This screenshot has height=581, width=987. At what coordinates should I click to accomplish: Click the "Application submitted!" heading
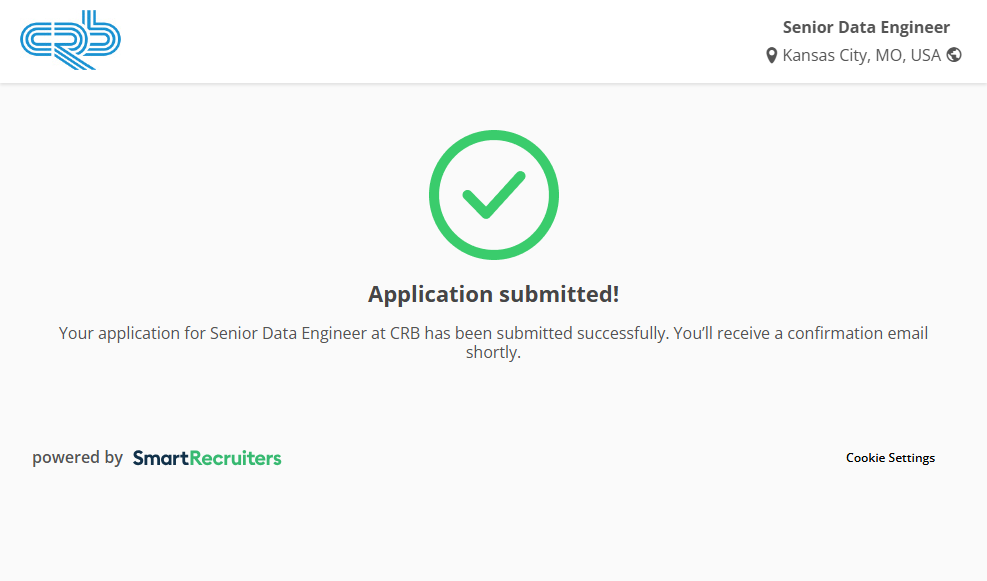(493, 294)
